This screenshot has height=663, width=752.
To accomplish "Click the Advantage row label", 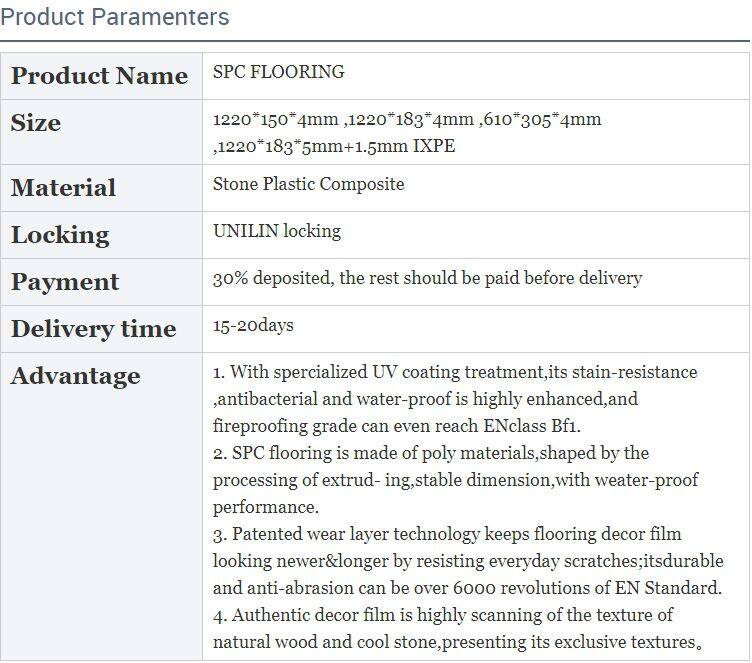I will tap(75, 376).
